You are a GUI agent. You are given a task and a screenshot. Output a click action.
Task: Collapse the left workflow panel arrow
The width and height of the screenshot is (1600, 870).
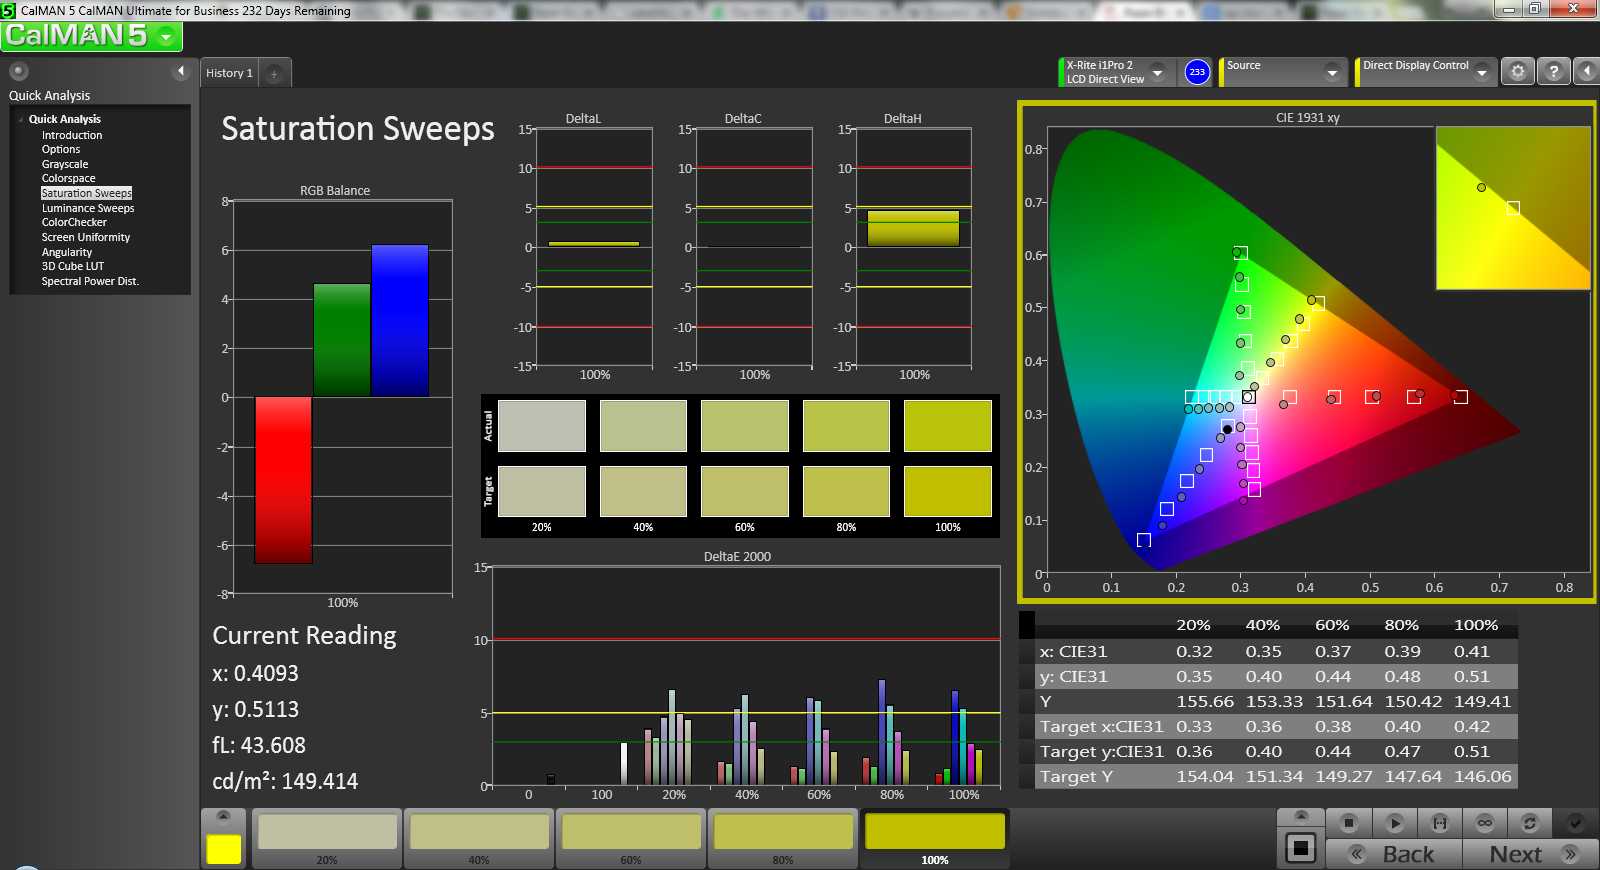(x=181, y=71)
